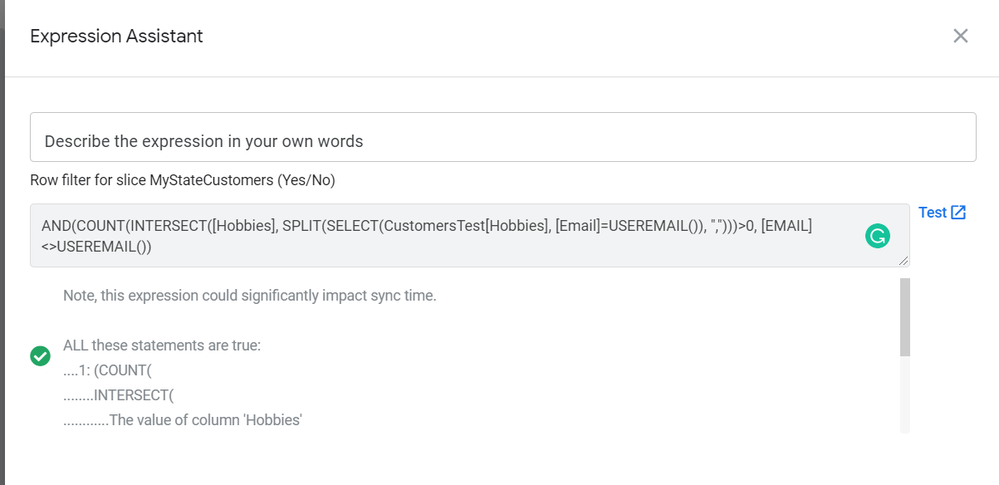Click inside the AND(COUNT(INTERSECT expression text area
999x485 pixels.
(470, 236)
